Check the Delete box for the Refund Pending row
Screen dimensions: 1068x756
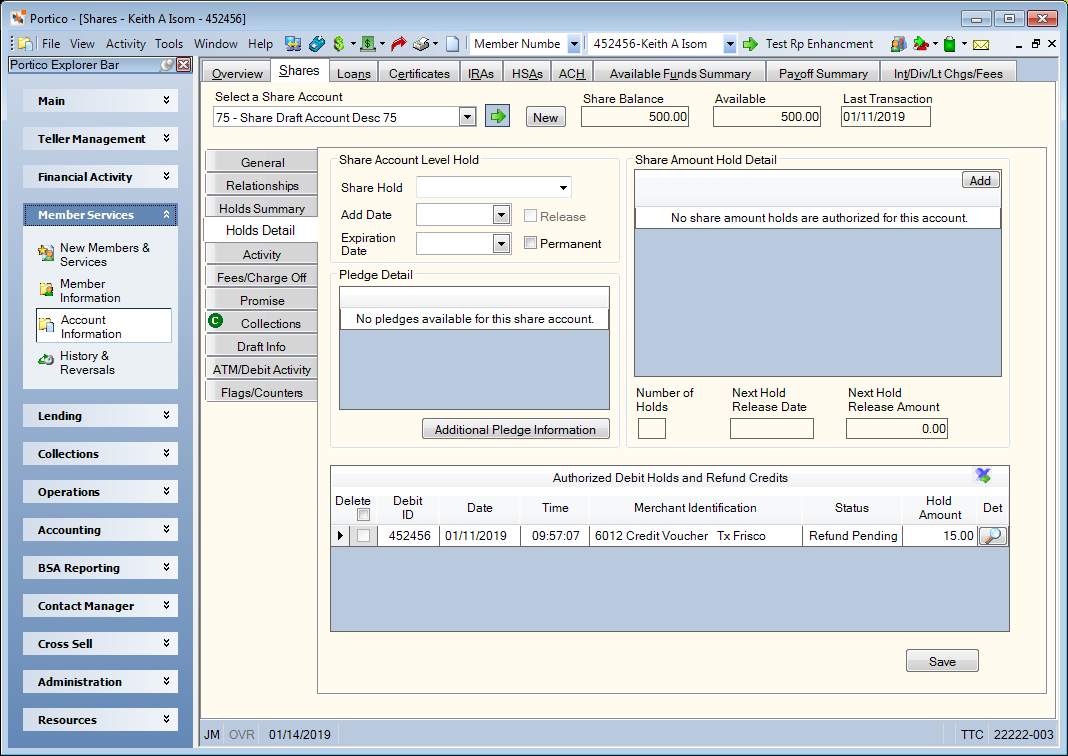(364, 536)
